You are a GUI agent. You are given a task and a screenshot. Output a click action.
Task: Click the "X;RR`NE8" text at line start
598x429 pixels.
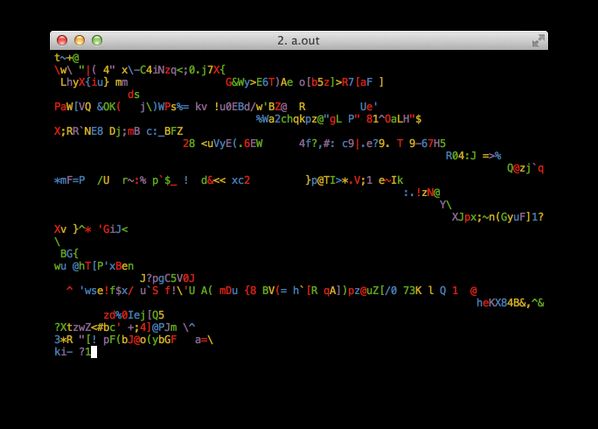(x=79, y=131)
